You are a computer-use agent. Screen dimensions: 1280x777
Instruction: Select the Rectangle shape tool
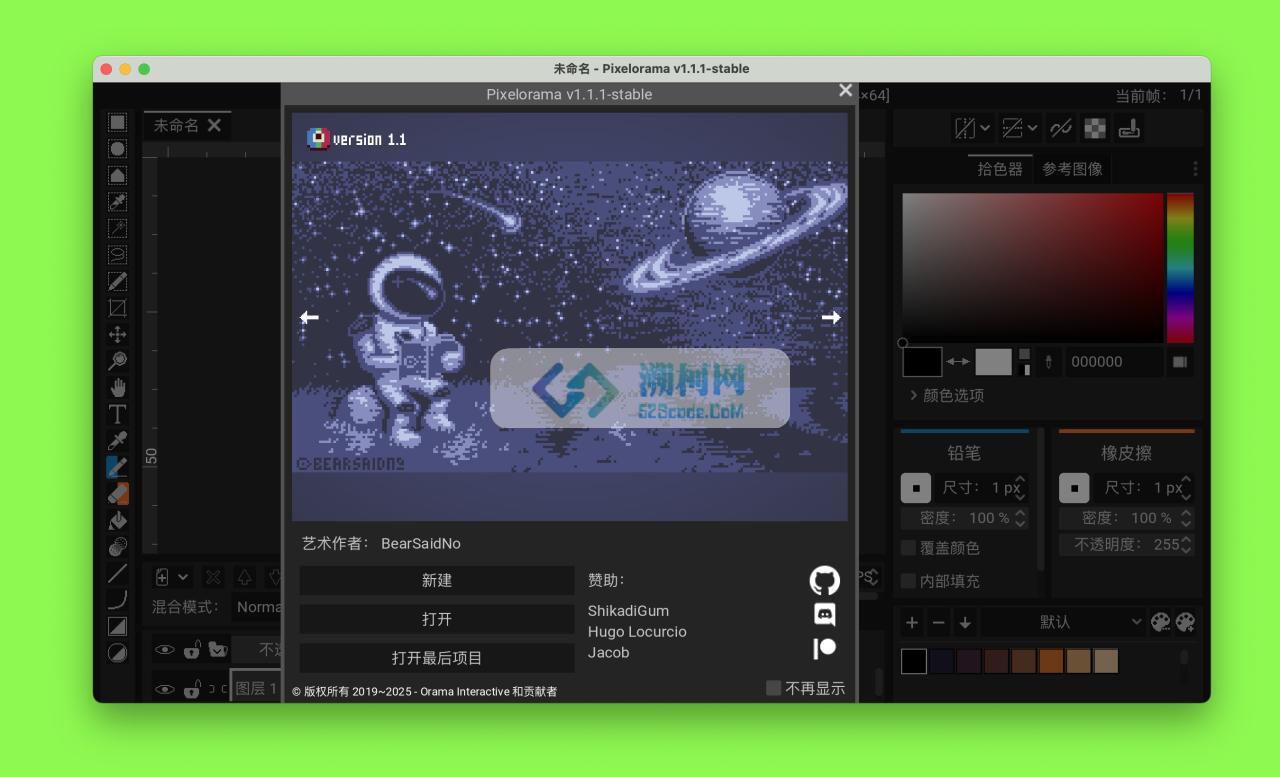coord(117,626)
